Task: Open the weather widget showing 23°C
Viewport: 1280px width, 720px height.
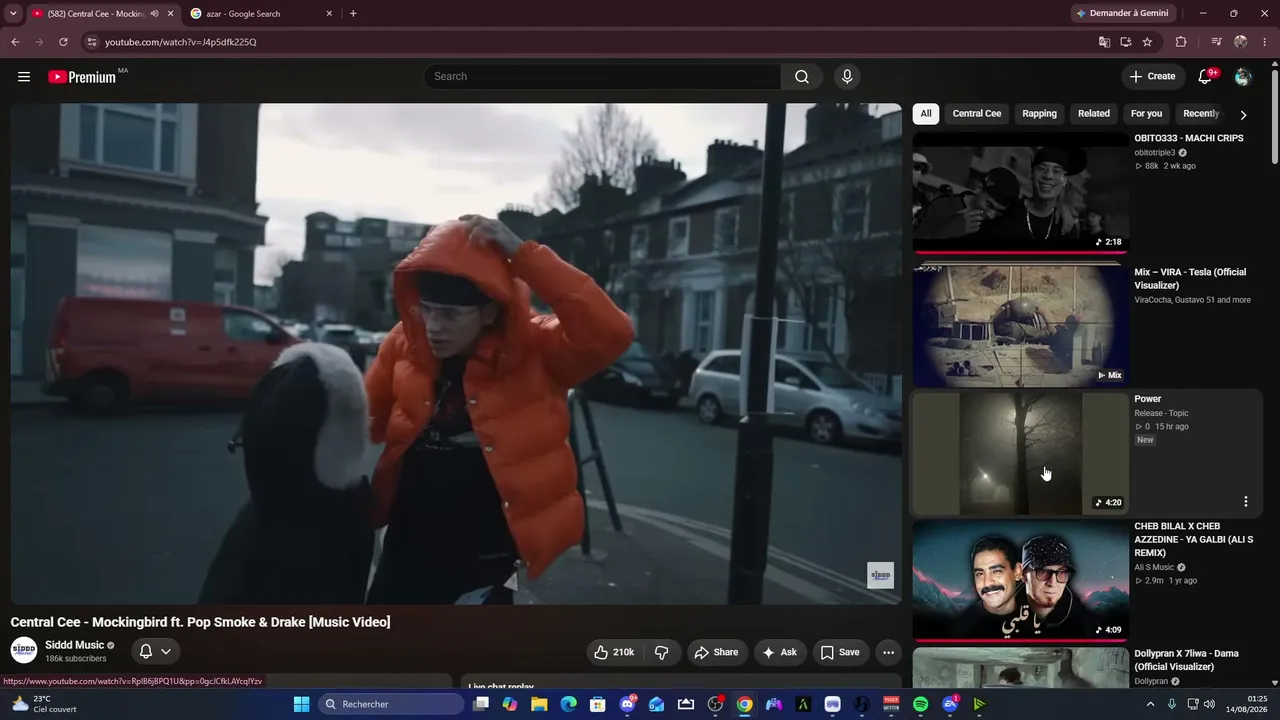Action: [42, 704]
